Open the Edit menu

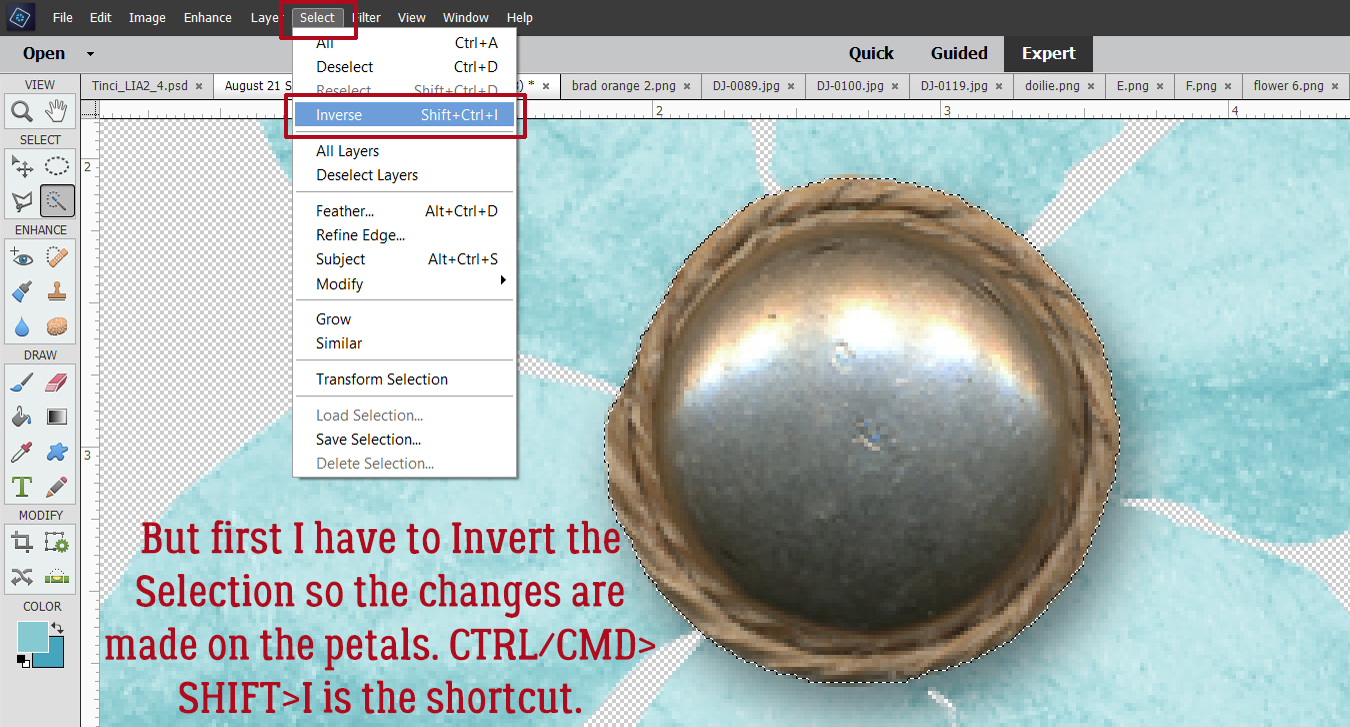point(100,18)
